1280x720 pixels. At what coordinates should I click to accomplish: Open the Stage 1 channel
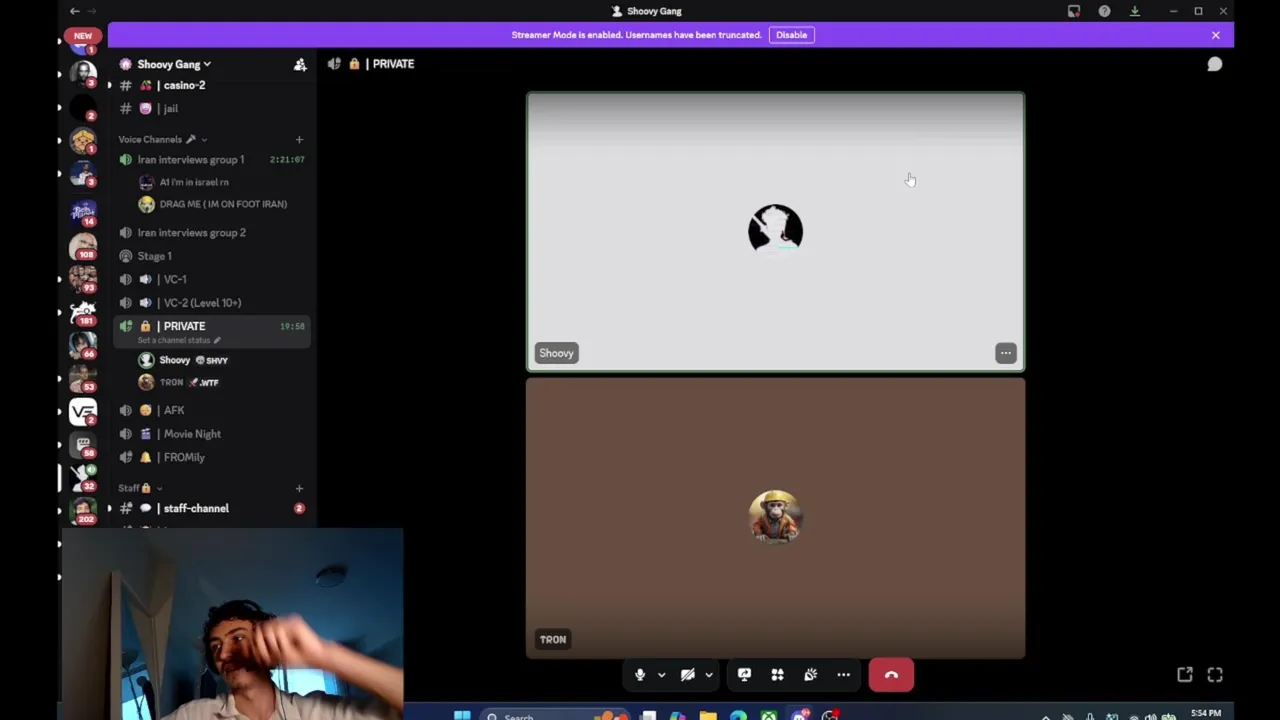(x=211, y=256)
